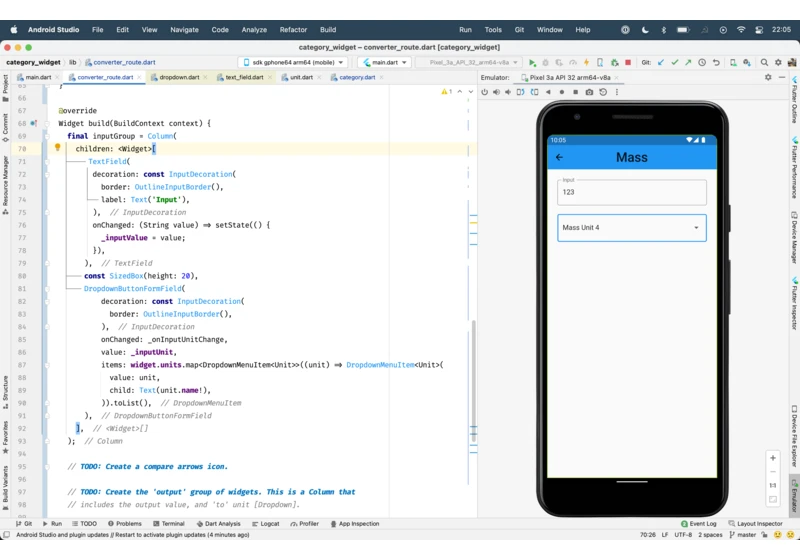
Task: Click the emulator volume down icon
Action: pyautogui.click(x=508, y=92)
